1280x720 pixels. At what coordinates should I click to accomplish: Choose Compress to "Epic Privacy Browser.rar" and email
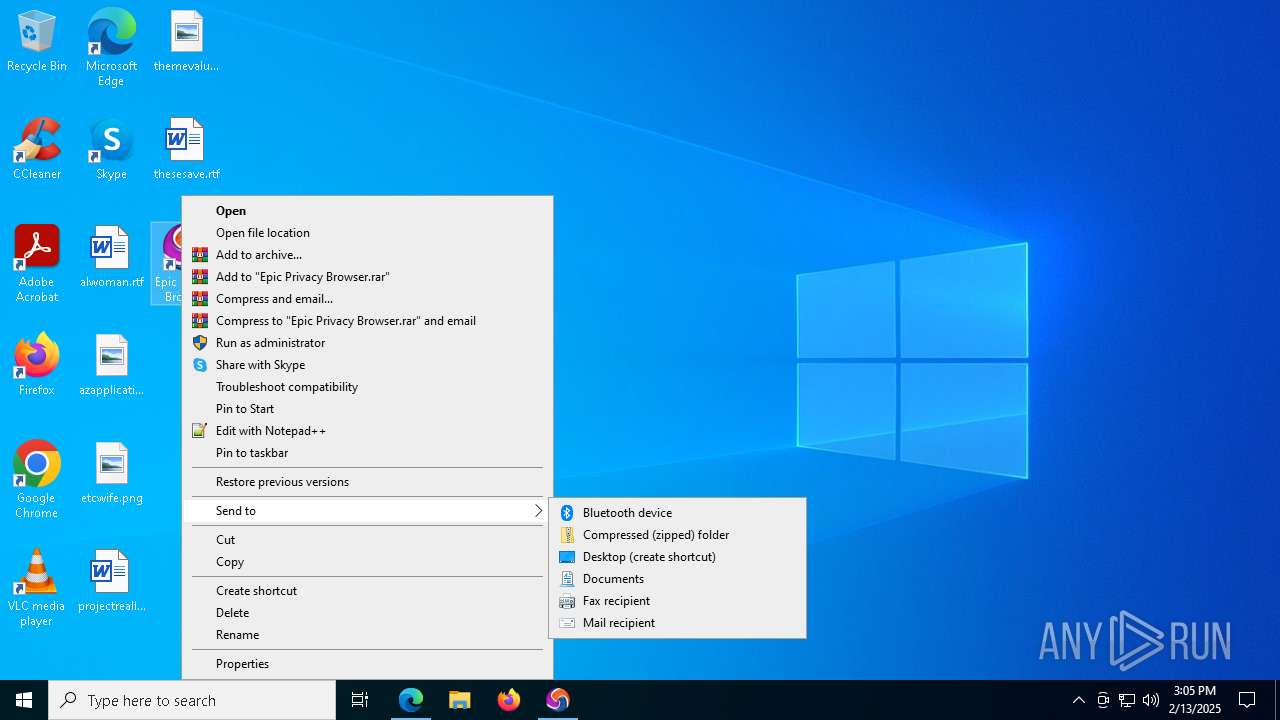(367, 321)
